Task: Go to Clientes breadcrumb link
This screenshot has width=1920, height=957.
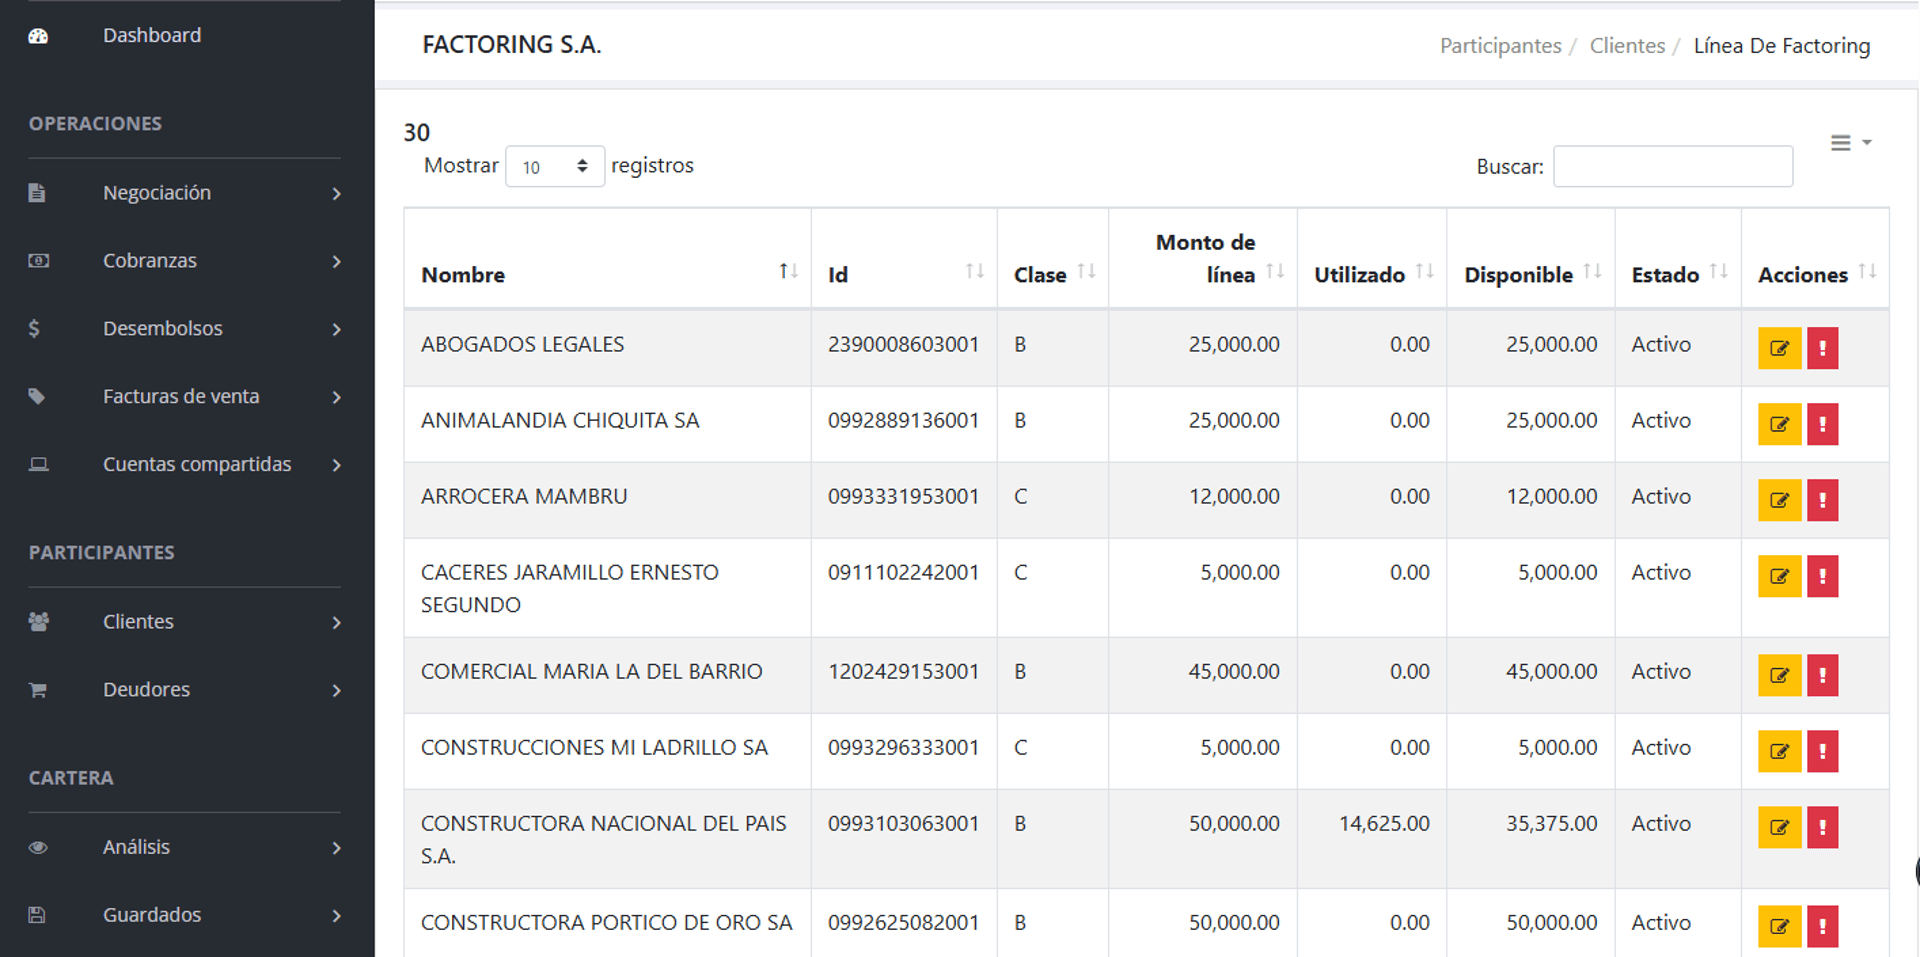Action: click(x=1627, y=46)
